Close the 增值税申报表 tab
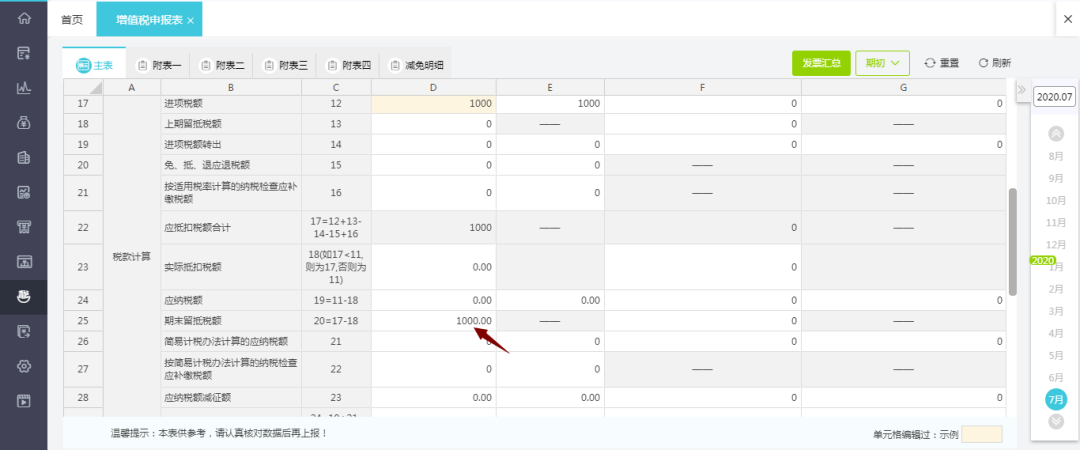This screenshot has width=1080, height=450. 190,20
